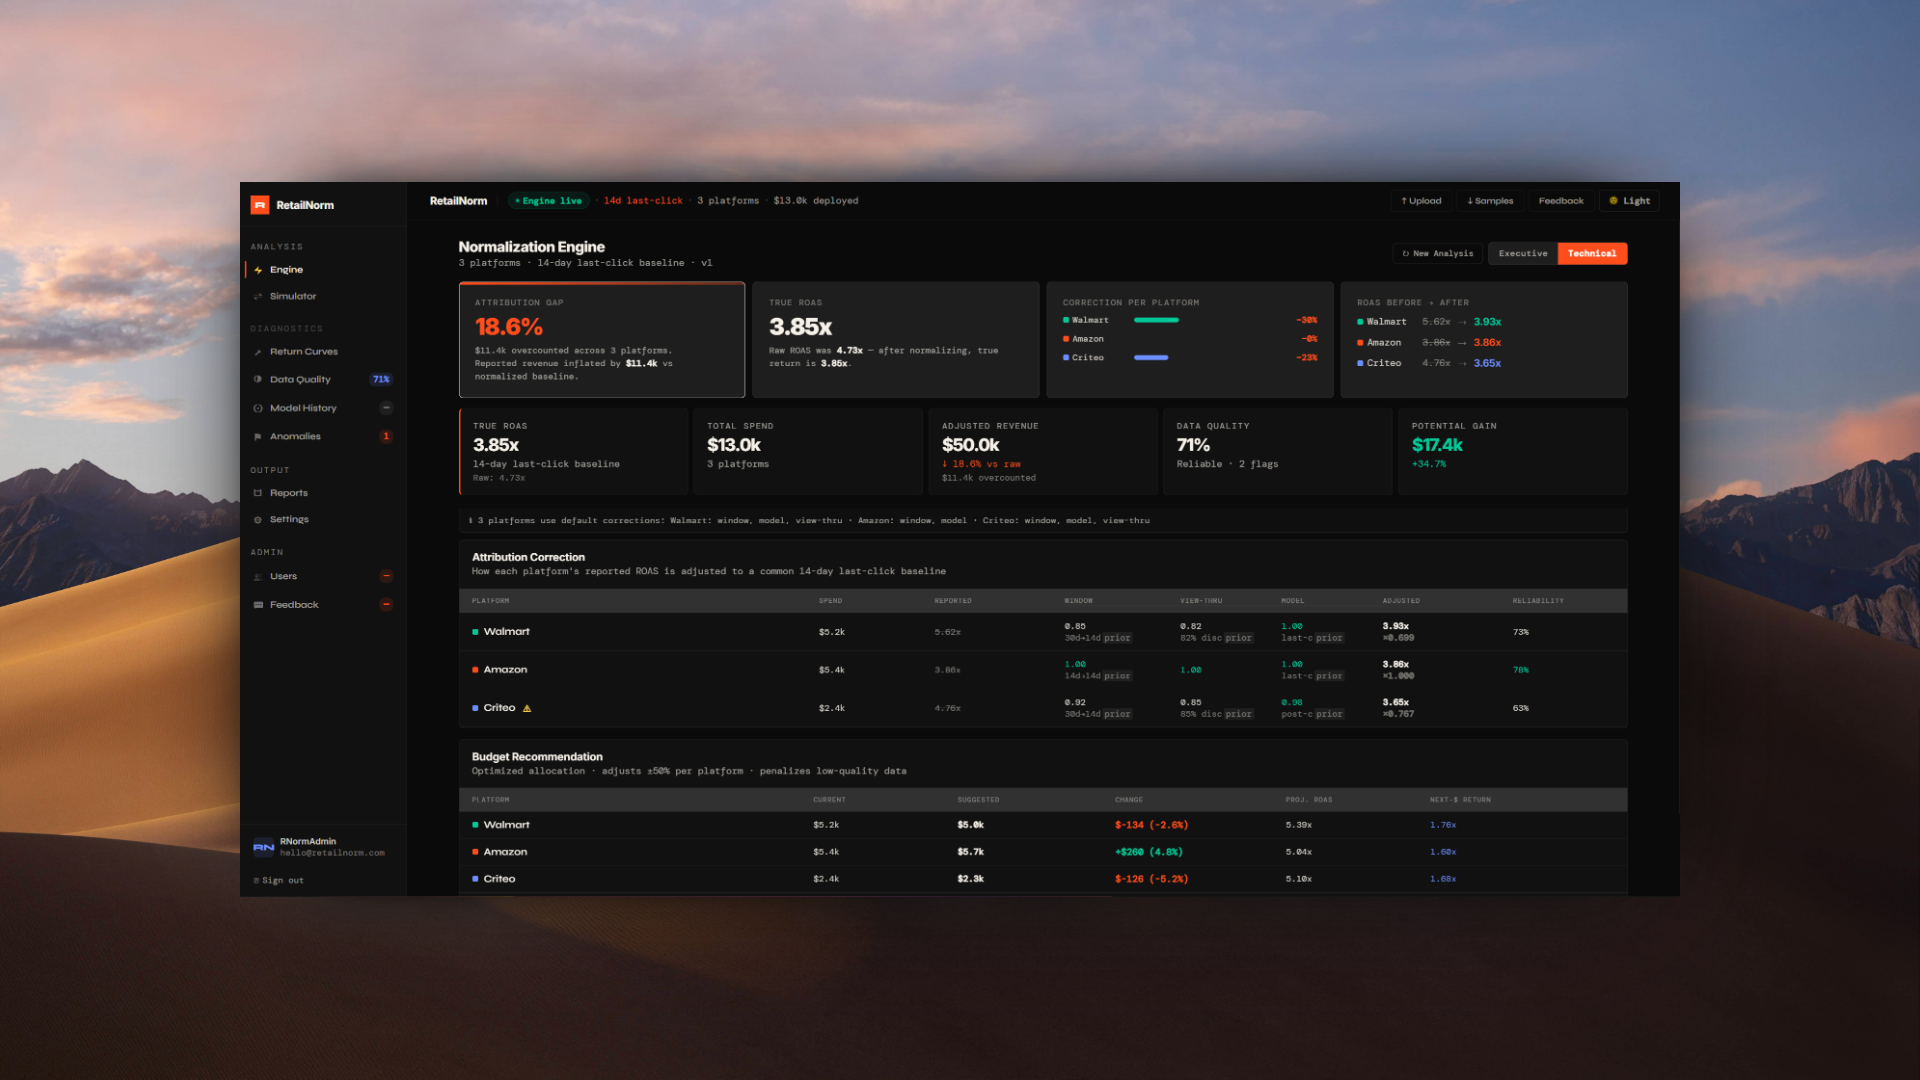Open the Reports output section
Image resolution: width=1920 pixels, height=1080 pixels.
(x=289, y=492)
